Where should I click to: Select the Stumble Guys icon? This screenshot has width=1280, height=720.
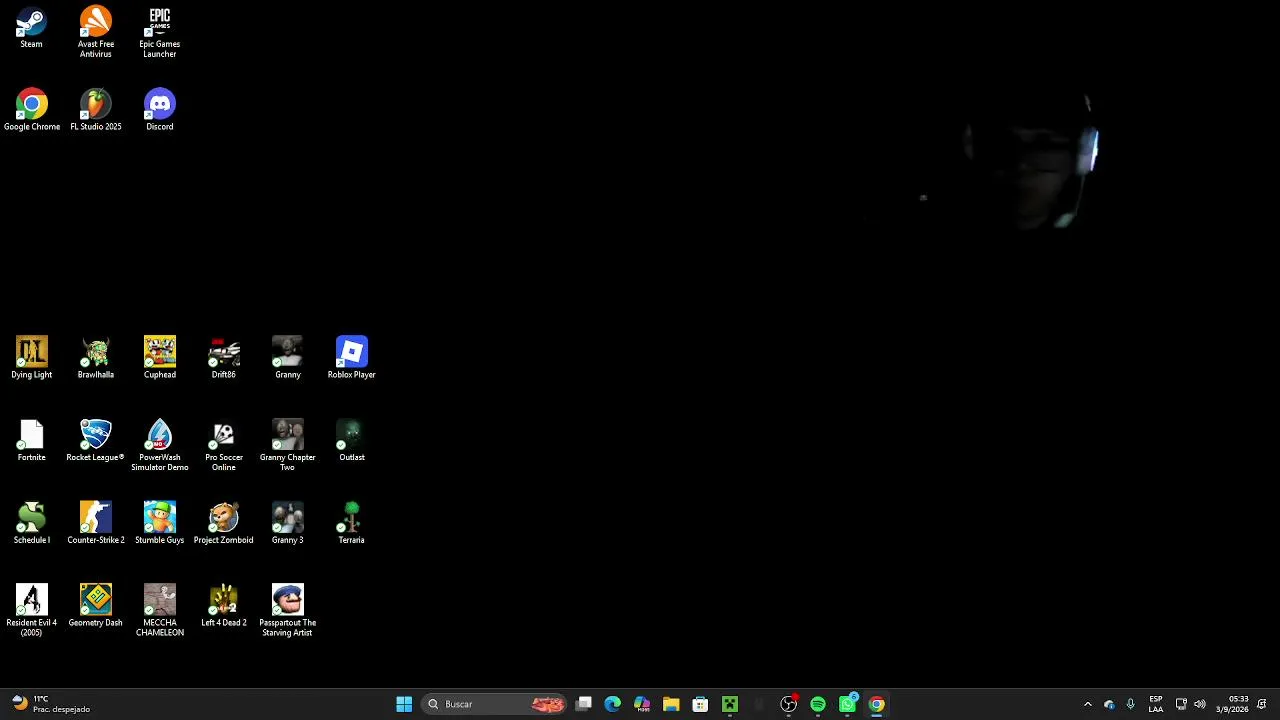pyautogui.click(x=160, y=523)
